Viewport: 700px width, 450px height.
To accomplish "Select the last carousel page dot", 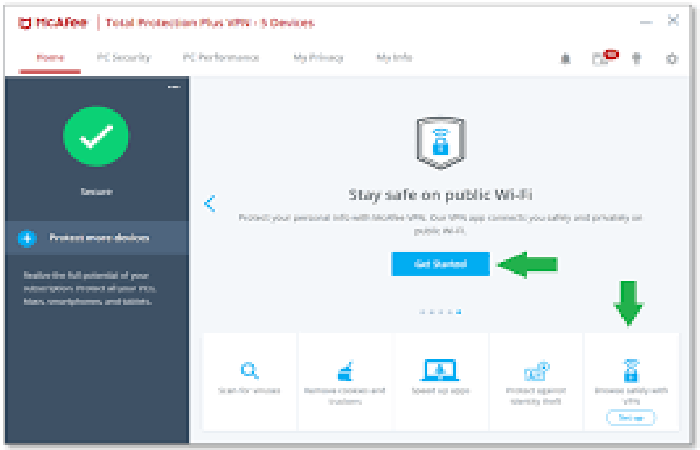I will coord(458,311).
